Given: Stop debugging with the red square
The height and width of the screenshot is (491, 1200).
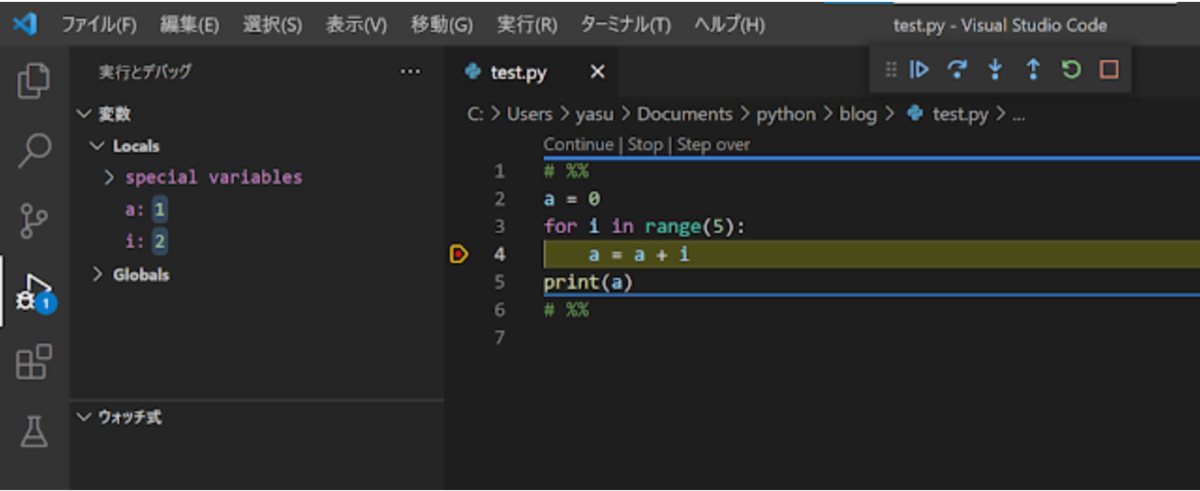Looking at the screenshot, I should point(1109,70).
